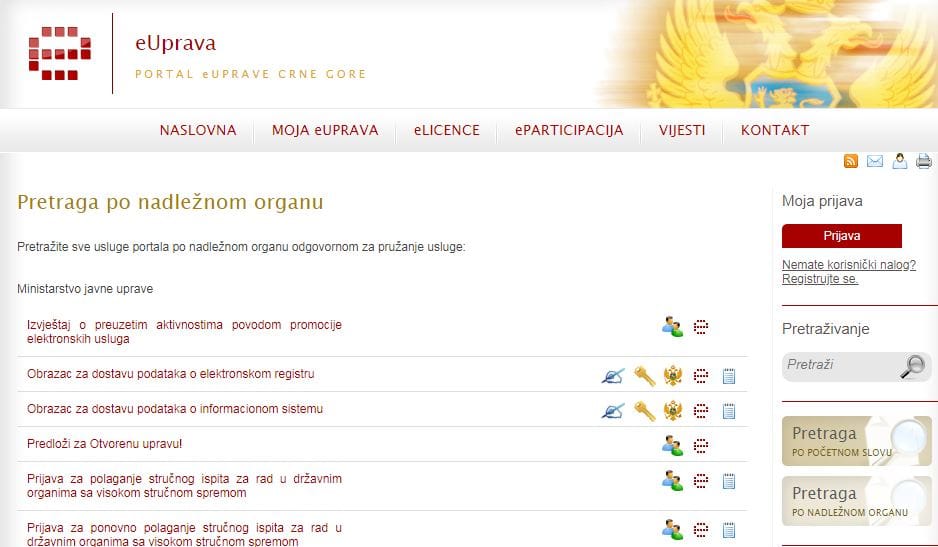Open Obrazac za dostavu podataka o elektronskom registru

pos(170,374)
